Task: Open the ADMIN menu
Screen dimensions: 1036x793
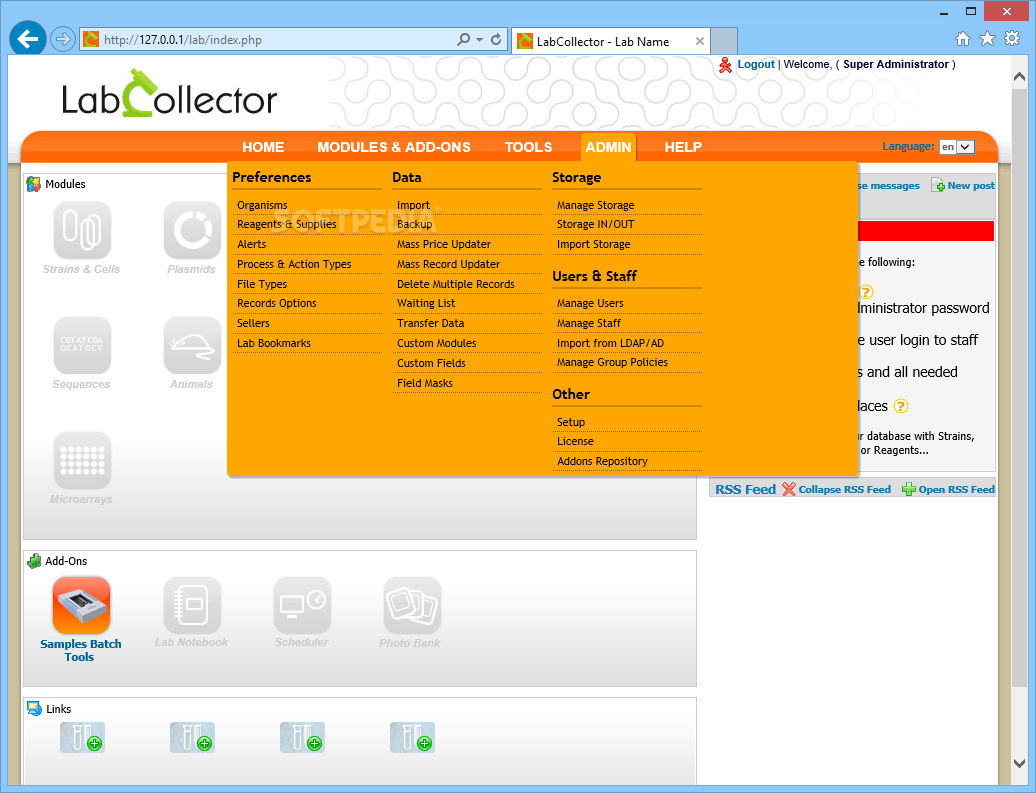Action: [609, 147]
